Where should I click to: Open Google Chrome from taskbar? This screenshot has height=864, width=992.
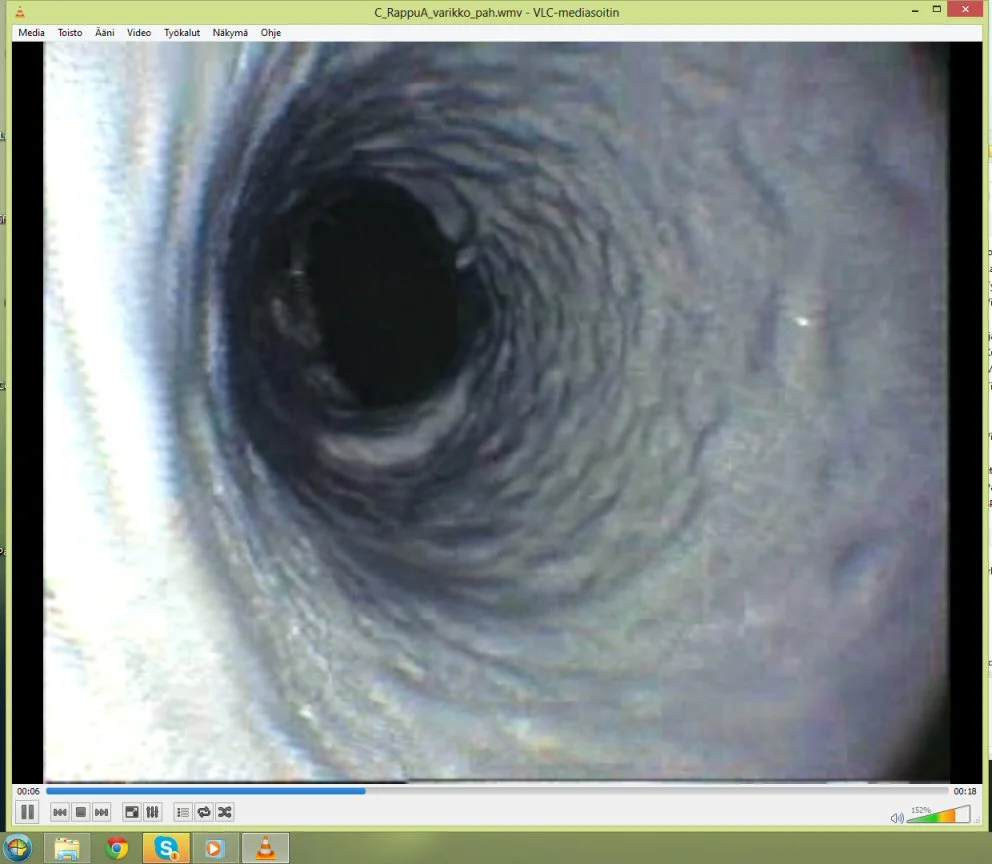(x=117, y=848)
